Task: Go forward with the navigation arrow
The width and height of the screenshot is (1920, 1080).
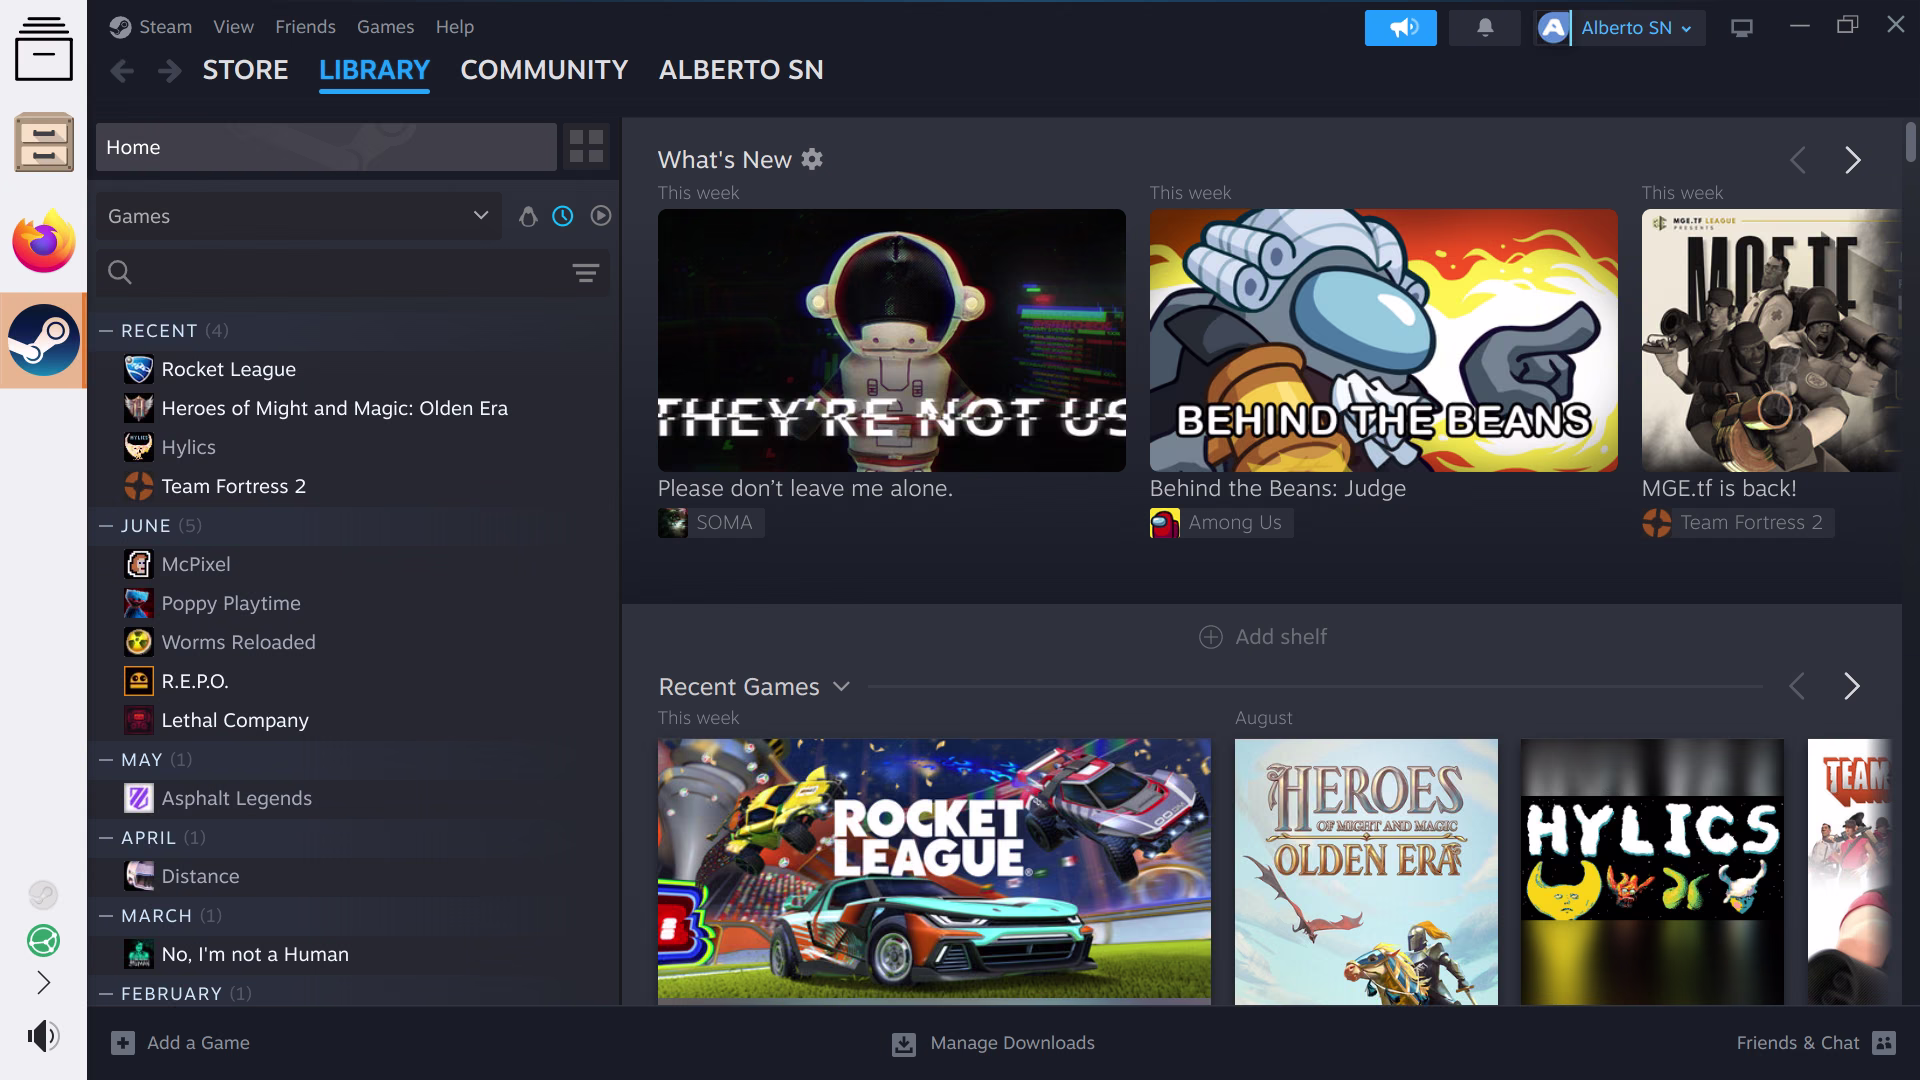Action: [x=170, y=71]
